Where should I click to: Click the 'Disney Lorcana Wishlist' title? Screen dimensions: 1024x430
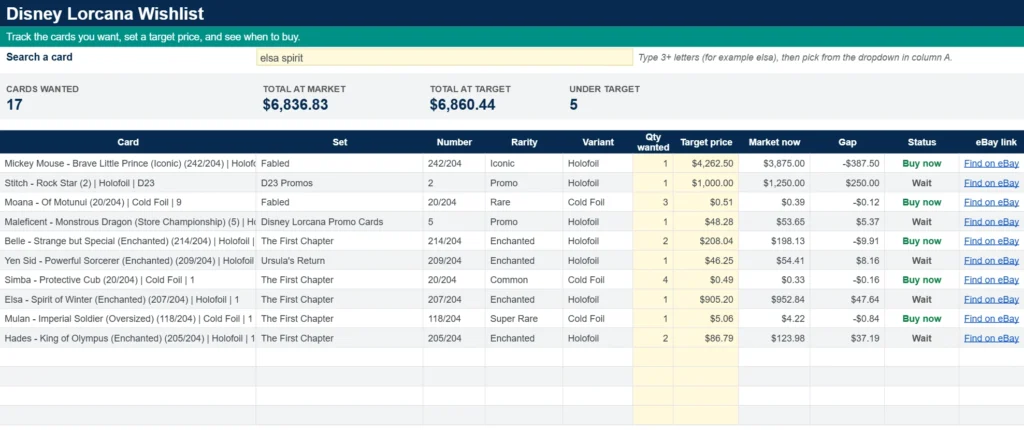[105, 13]
